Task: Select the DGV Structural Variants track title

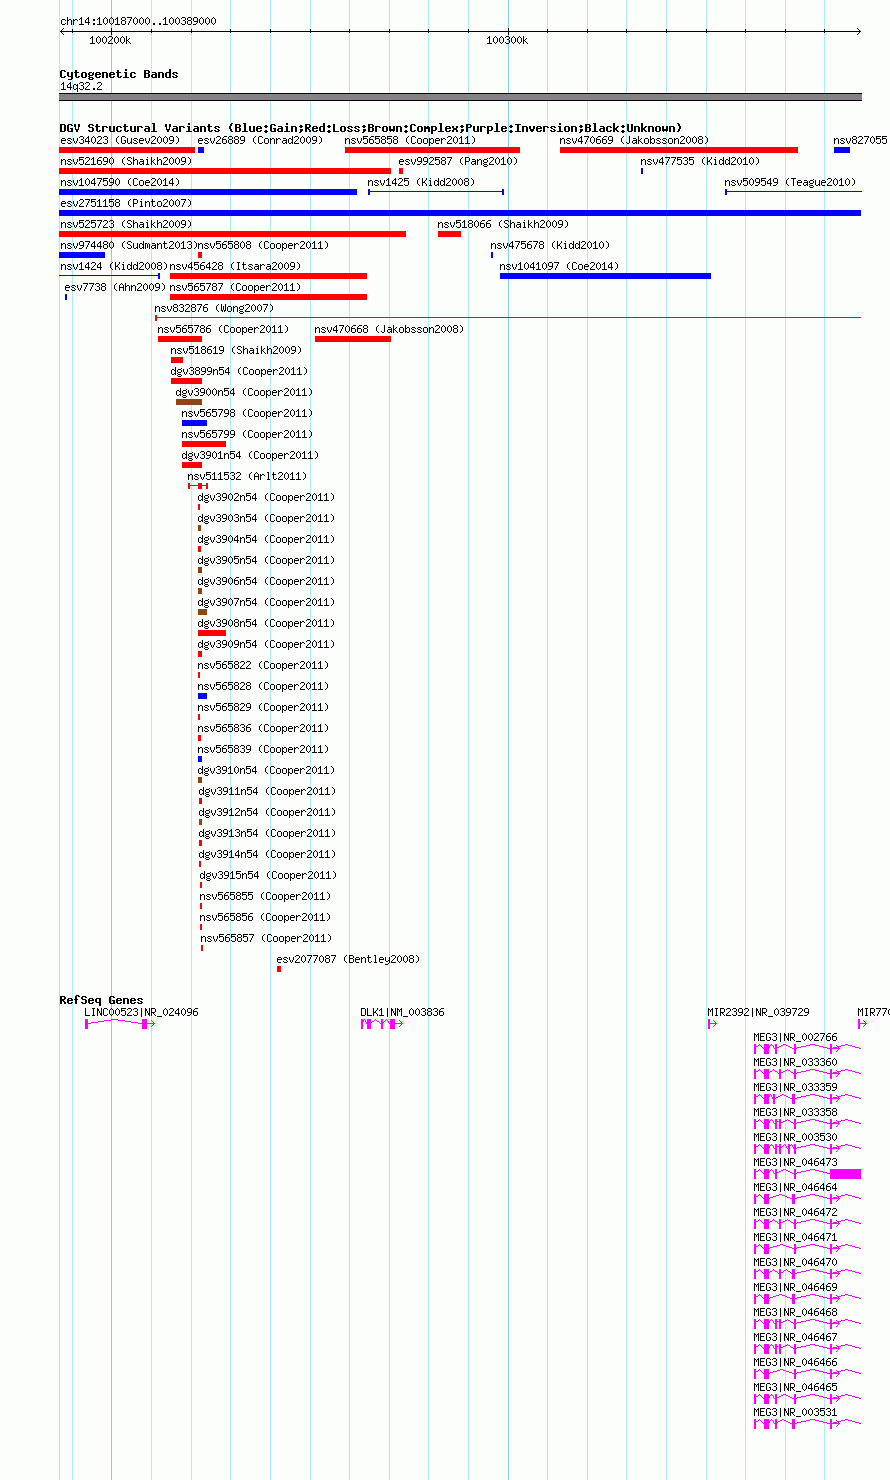Action: point(371,128)
